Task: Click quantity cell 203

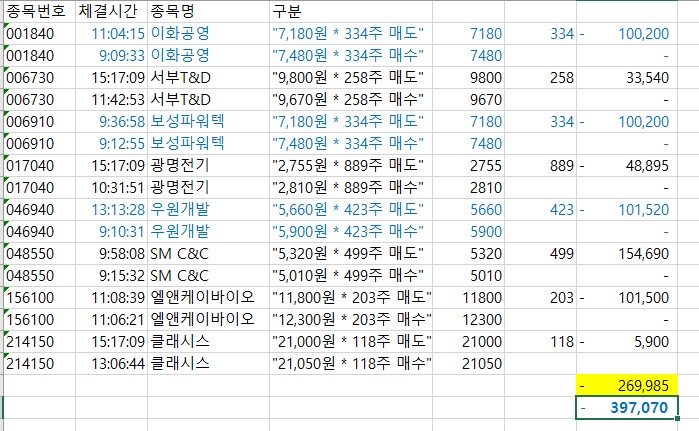Action: click(x=541, y=298)
